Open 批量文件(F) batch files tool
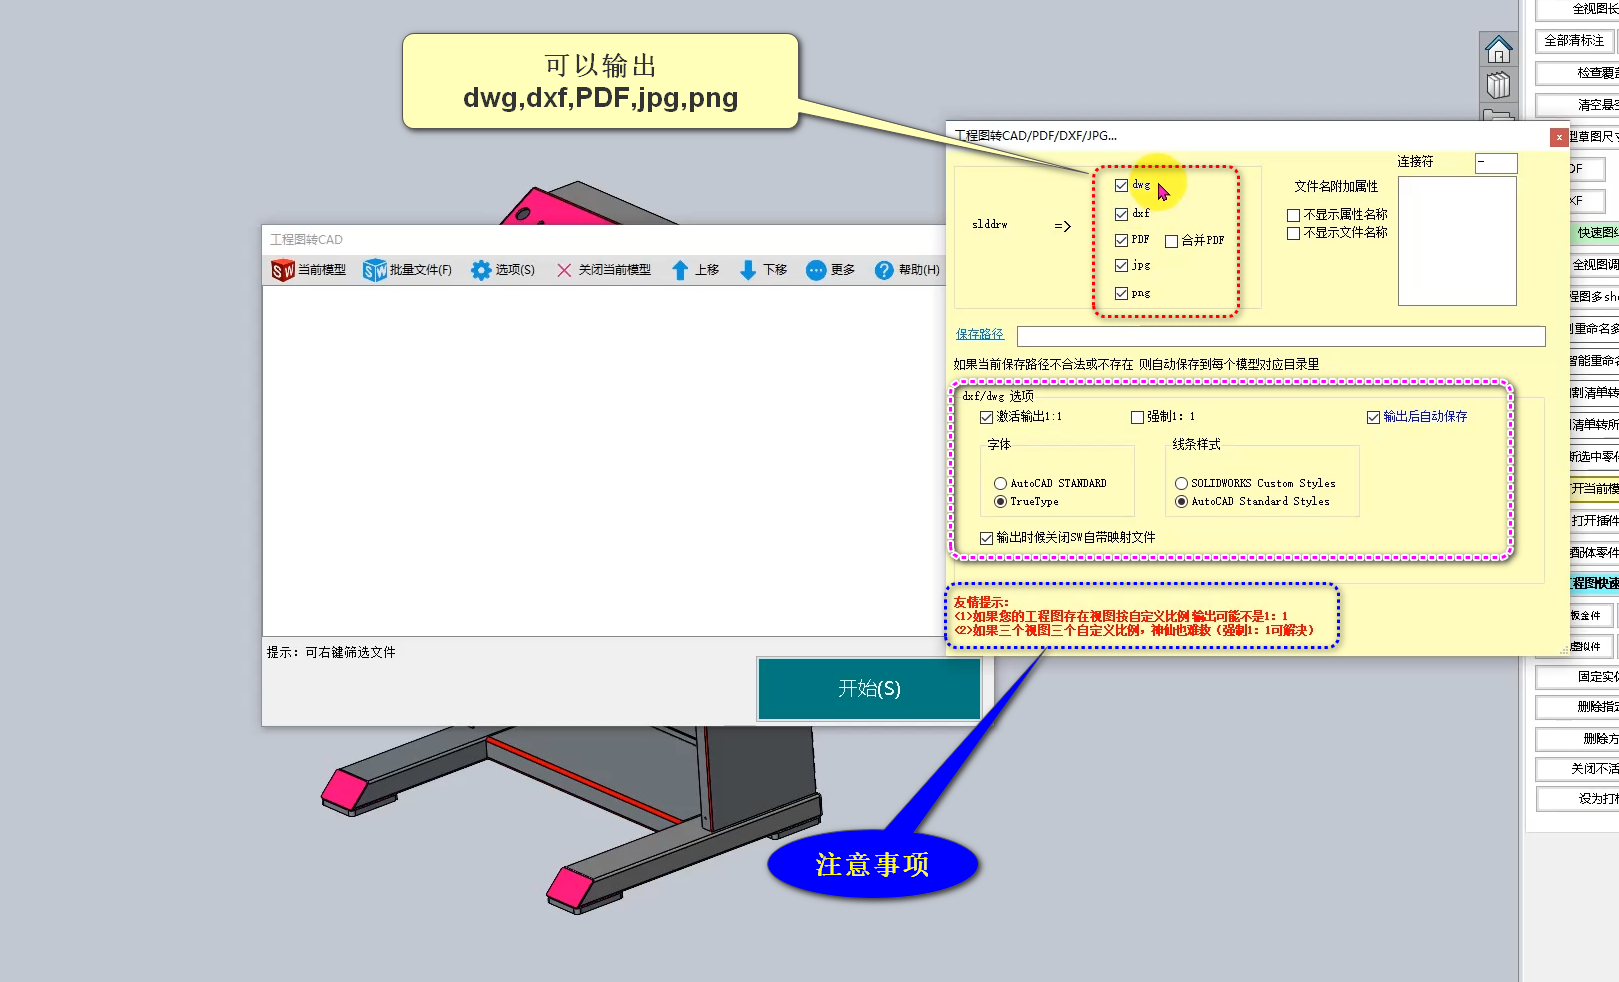The width and height of the screenshot is (1619, 982). click(375, 270)
